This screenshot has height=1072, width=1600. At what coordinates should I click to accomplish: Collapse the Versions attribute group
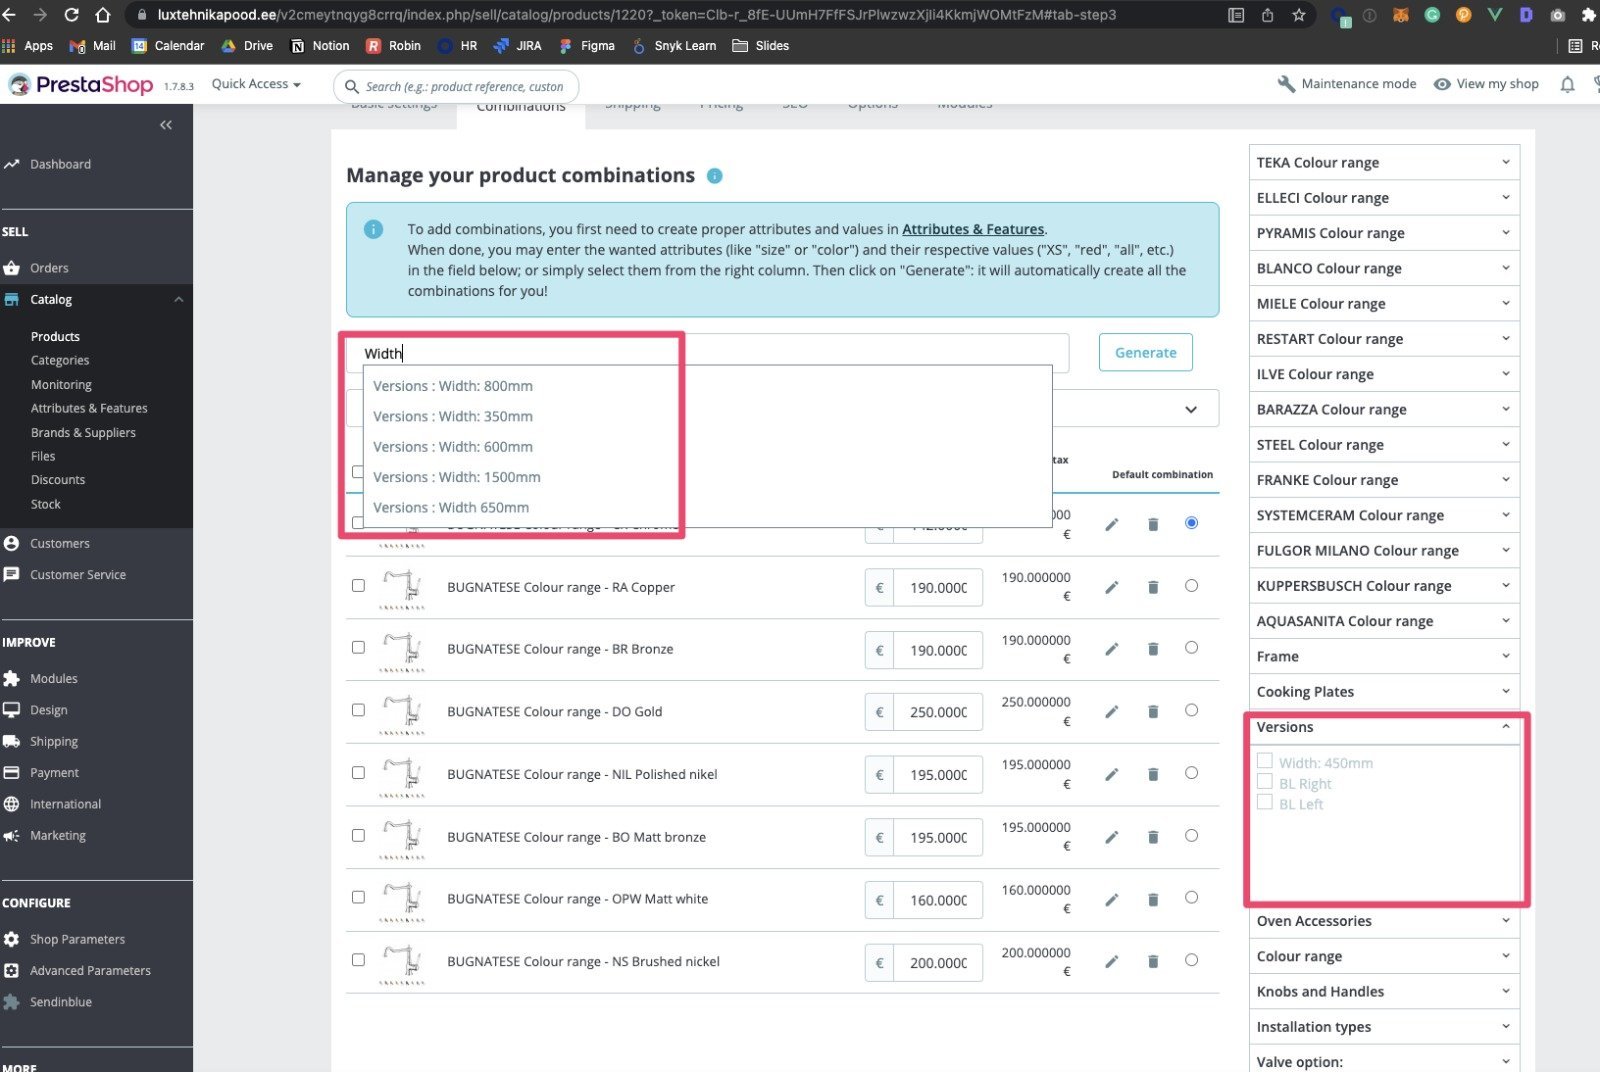[1384, 727]
